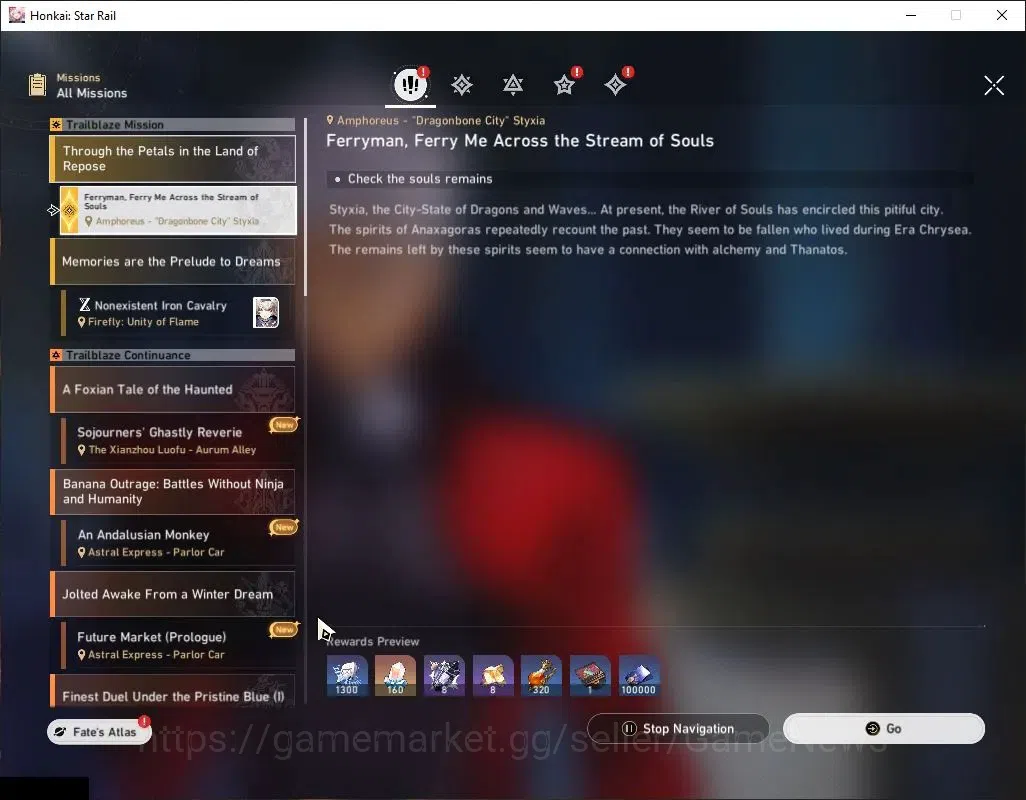This screenshot has height=800, width=1026.
Task: Click the Fate's Atlas planet icon
Action: pos(60,731)
